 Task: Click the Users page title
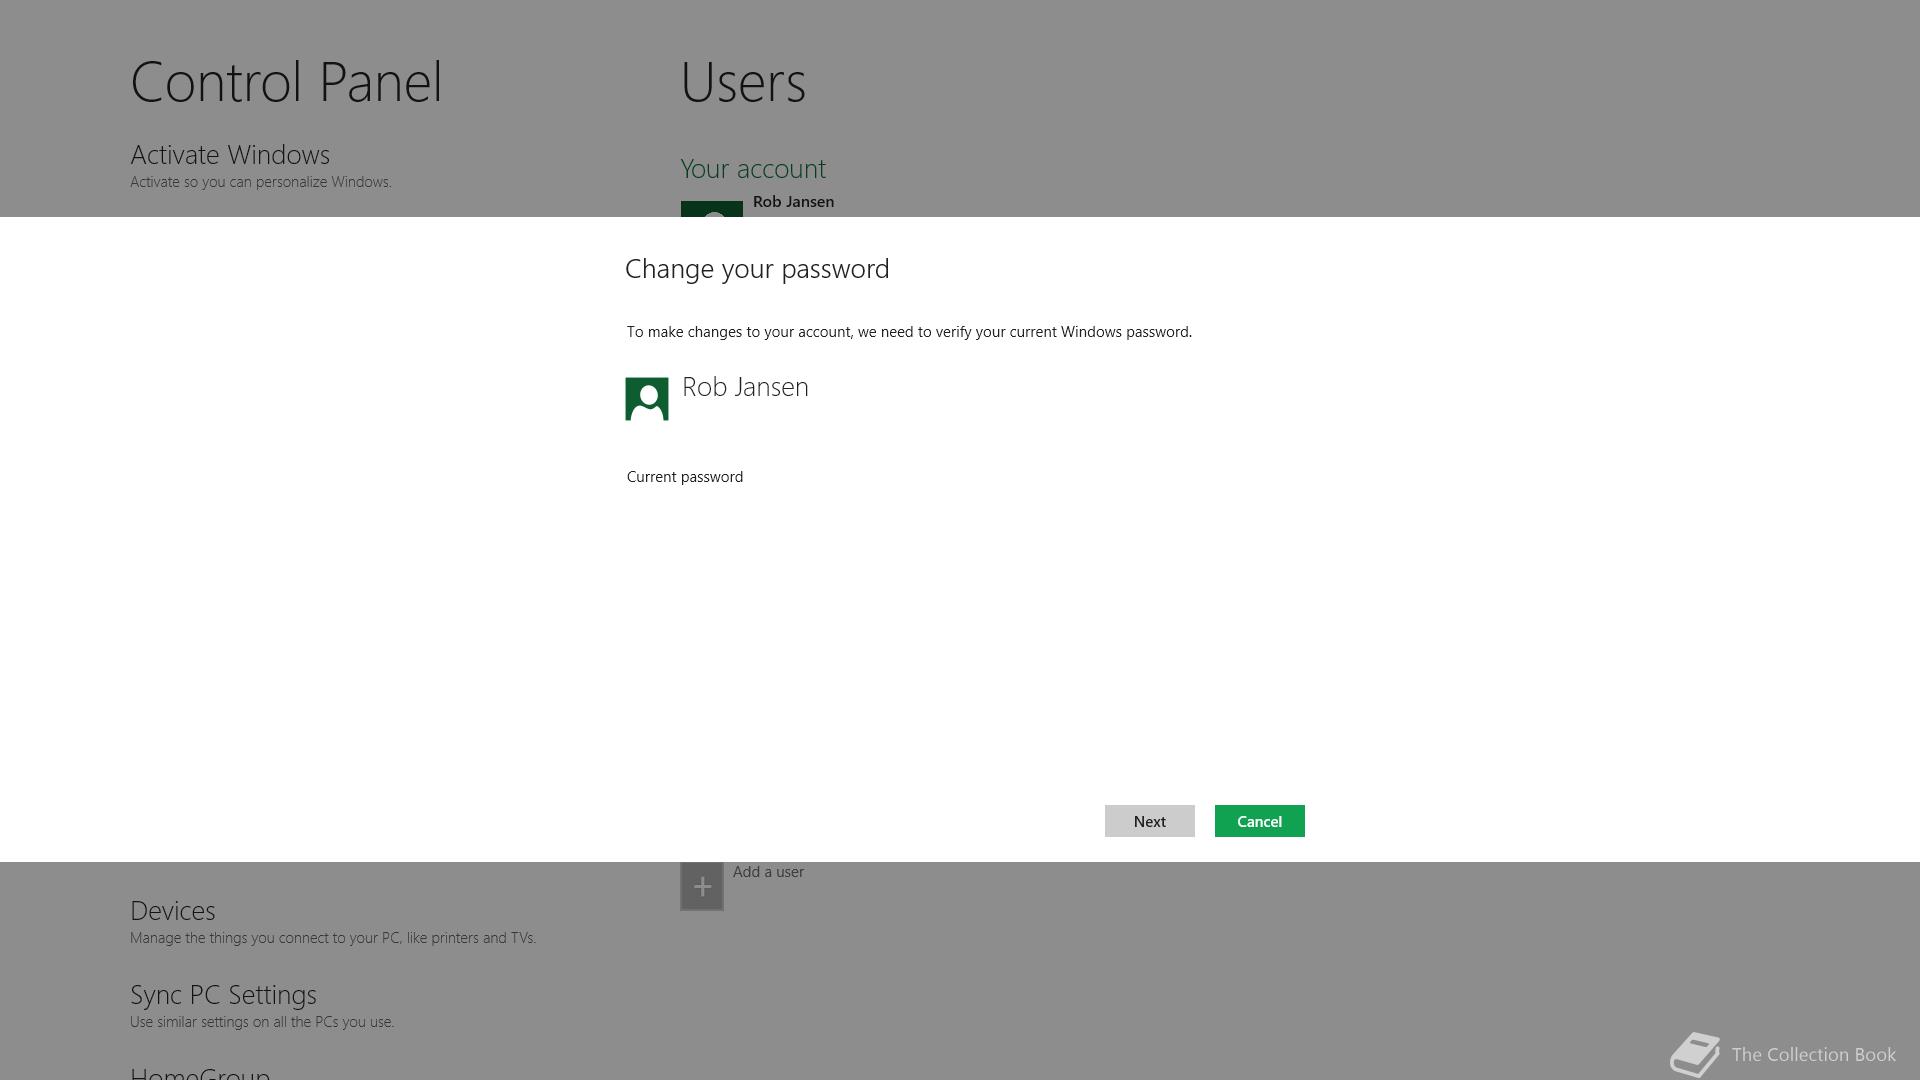point(743,82)
